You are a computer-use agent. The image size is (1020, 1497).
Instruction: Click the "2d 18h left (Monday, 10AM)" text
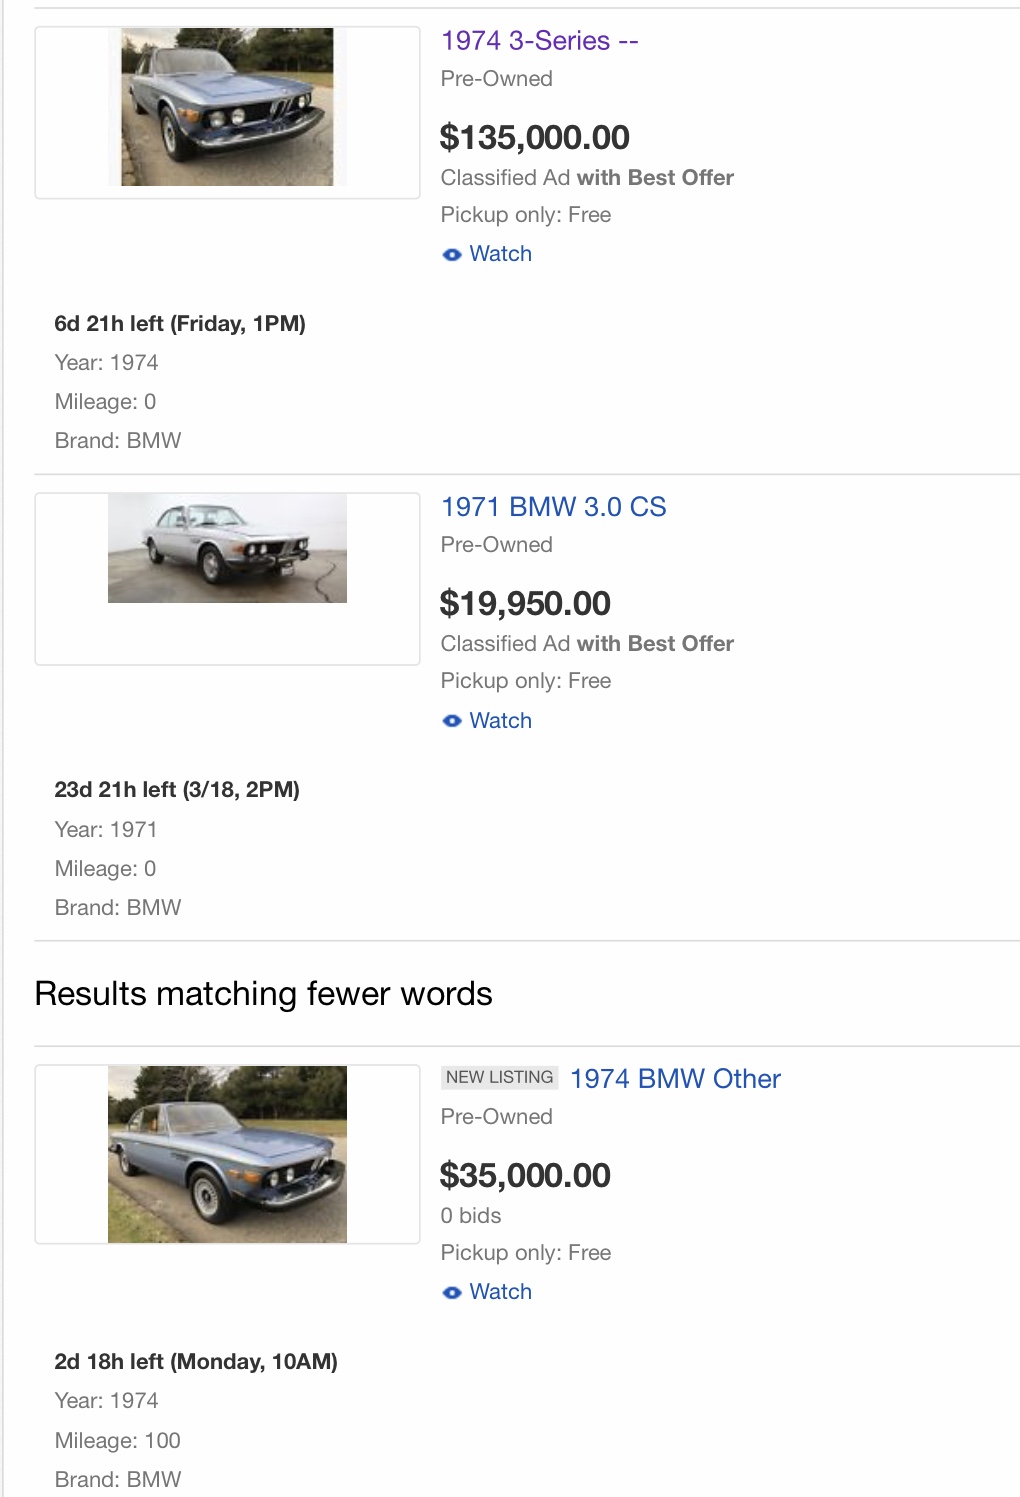click(196, 1362)
